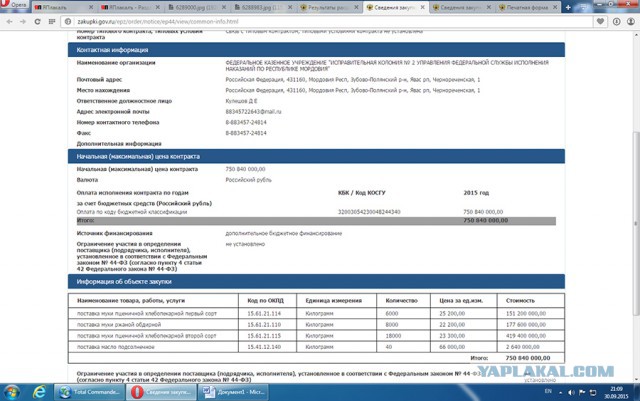The image size is (640, 401).
Task: Switch to the ЯПлакалъ - Разд tab
Action: pos(131,7)
